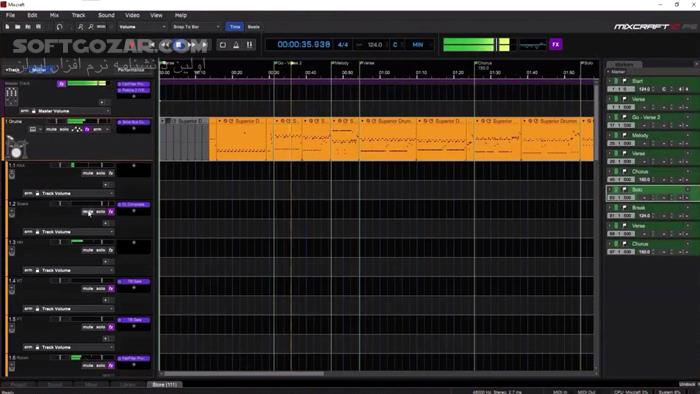Open track 1.1 Track Volume dropdown
Screen dimensions: 700x394
pos(68,194)
